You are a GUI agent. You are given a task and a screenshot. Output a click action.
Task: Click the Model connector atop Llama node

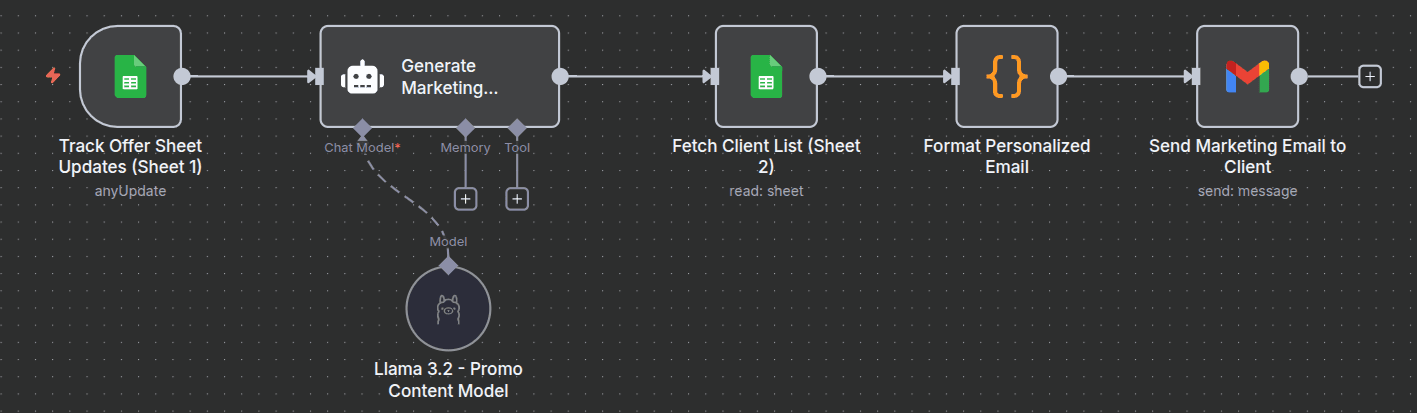[448, 265]
